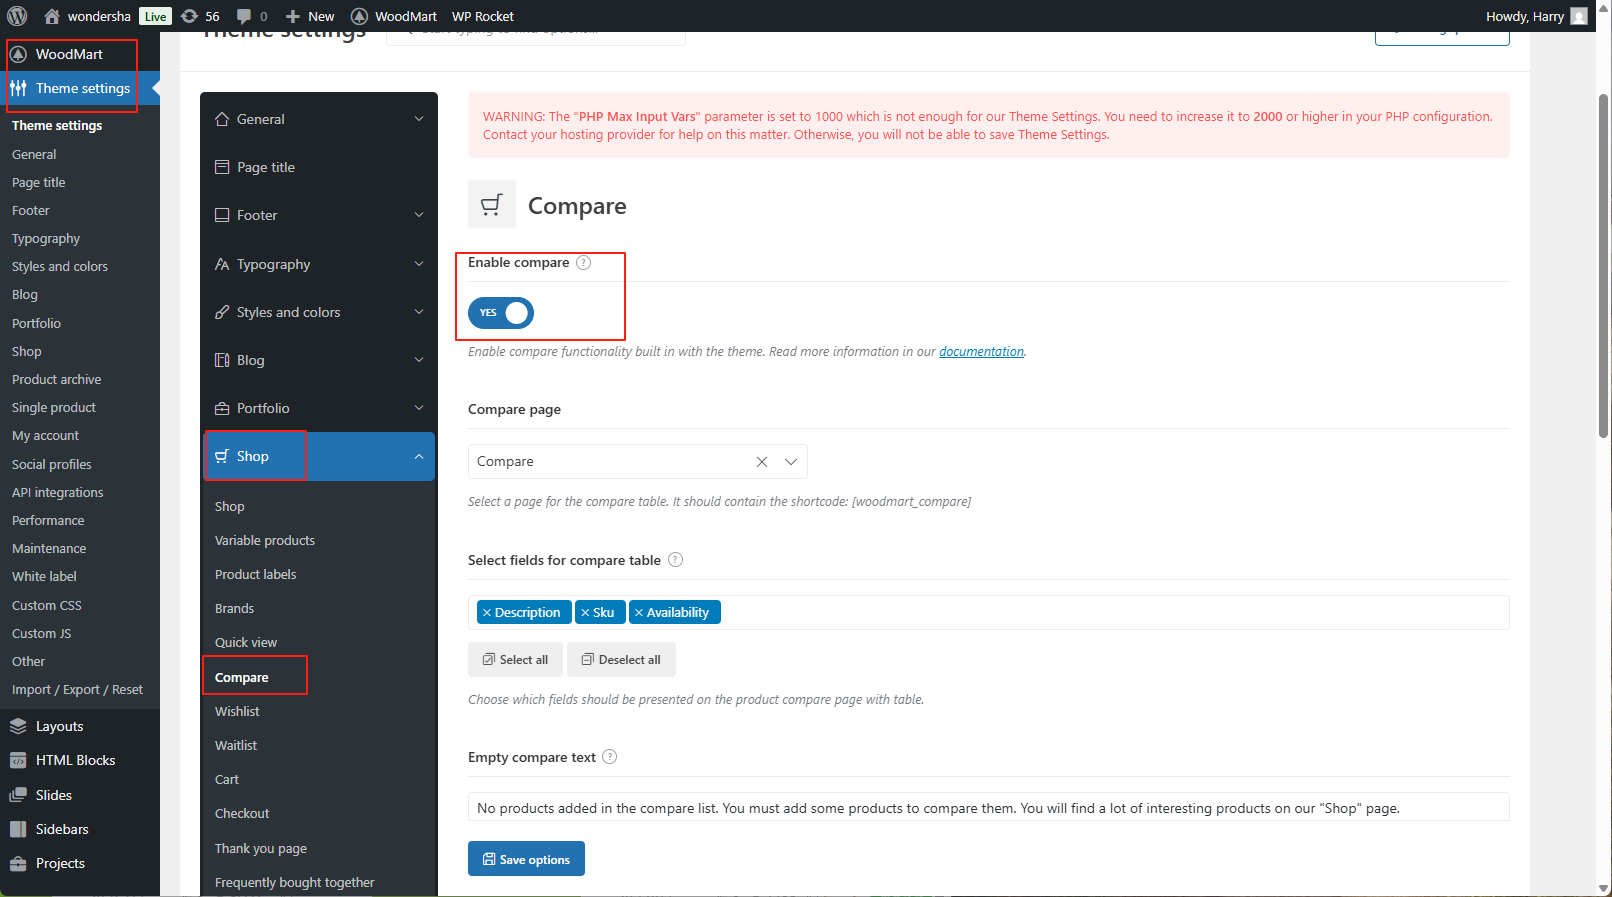Viewport: 1612px width, 897px height.
Task: Open the documentation link
Action: click(x=981, y=352)
